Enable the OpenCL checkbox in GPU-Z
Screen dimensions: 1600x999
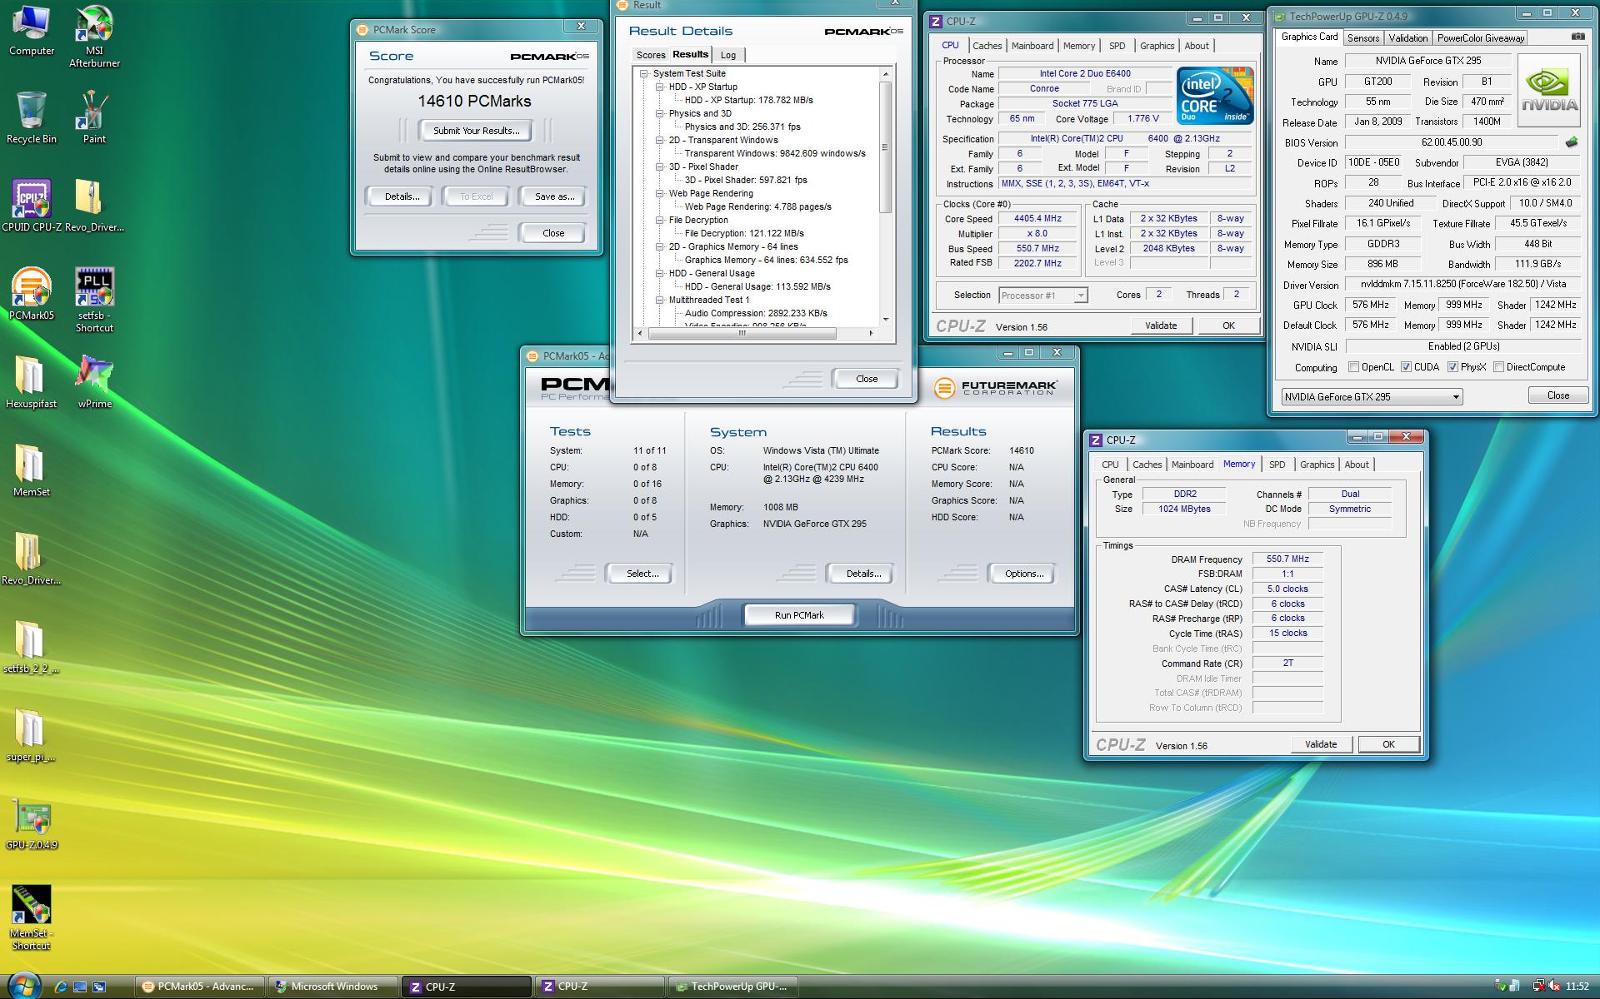coord(1353,367)
